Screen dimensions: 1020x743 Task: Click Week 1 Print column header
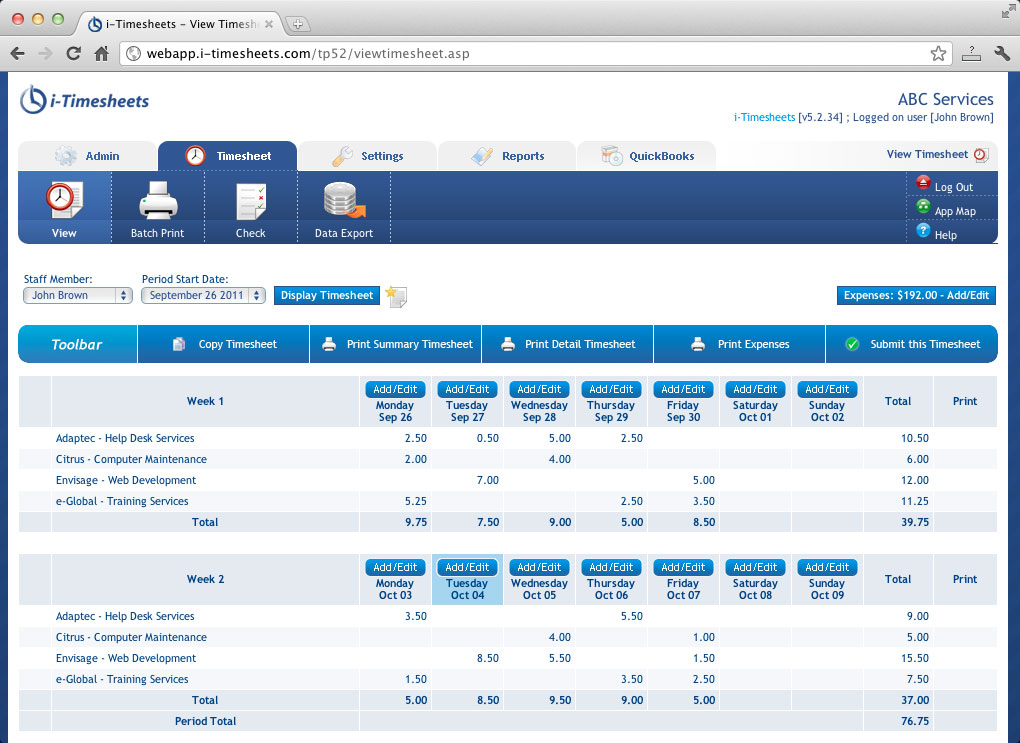click(965, 401)
